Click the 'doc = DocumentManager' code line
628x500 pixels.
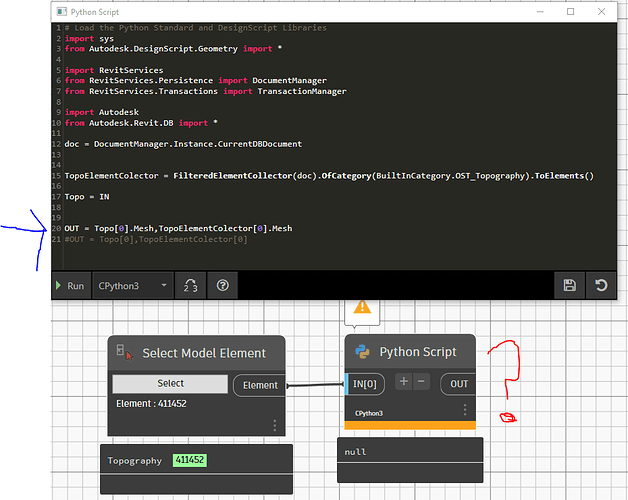coord(183,144)
